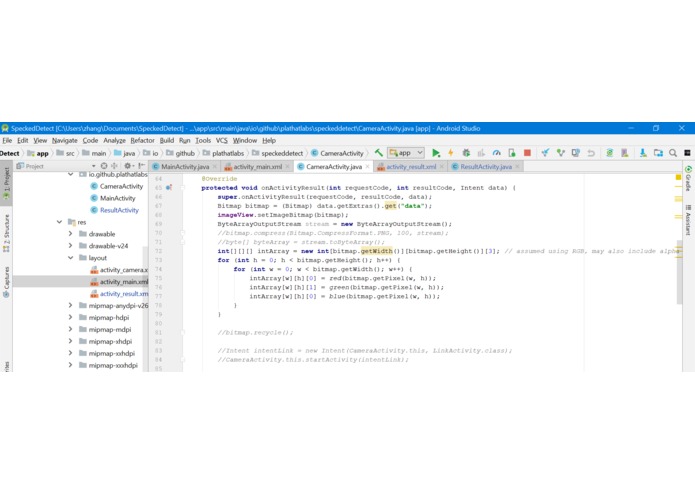Toggle the 2: Structure tool window button
695x494 pixels.
(6, 233)
